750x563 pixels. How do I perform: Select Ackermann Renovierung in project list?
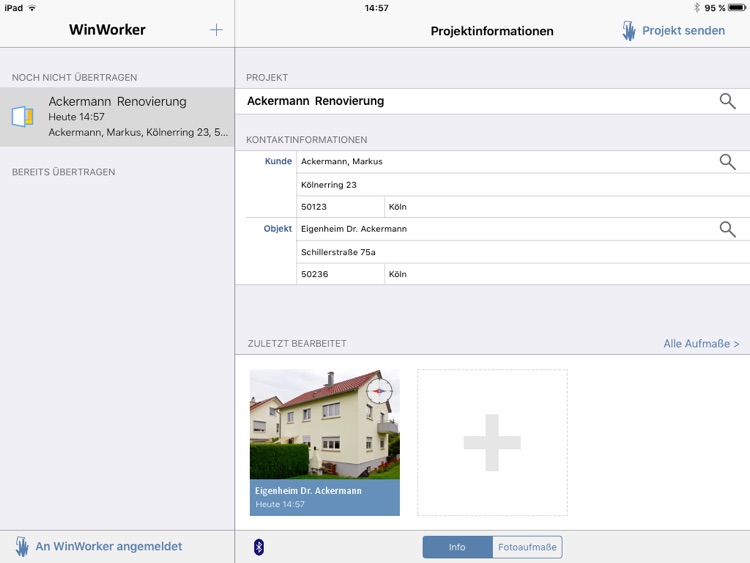tap(117, 116)
